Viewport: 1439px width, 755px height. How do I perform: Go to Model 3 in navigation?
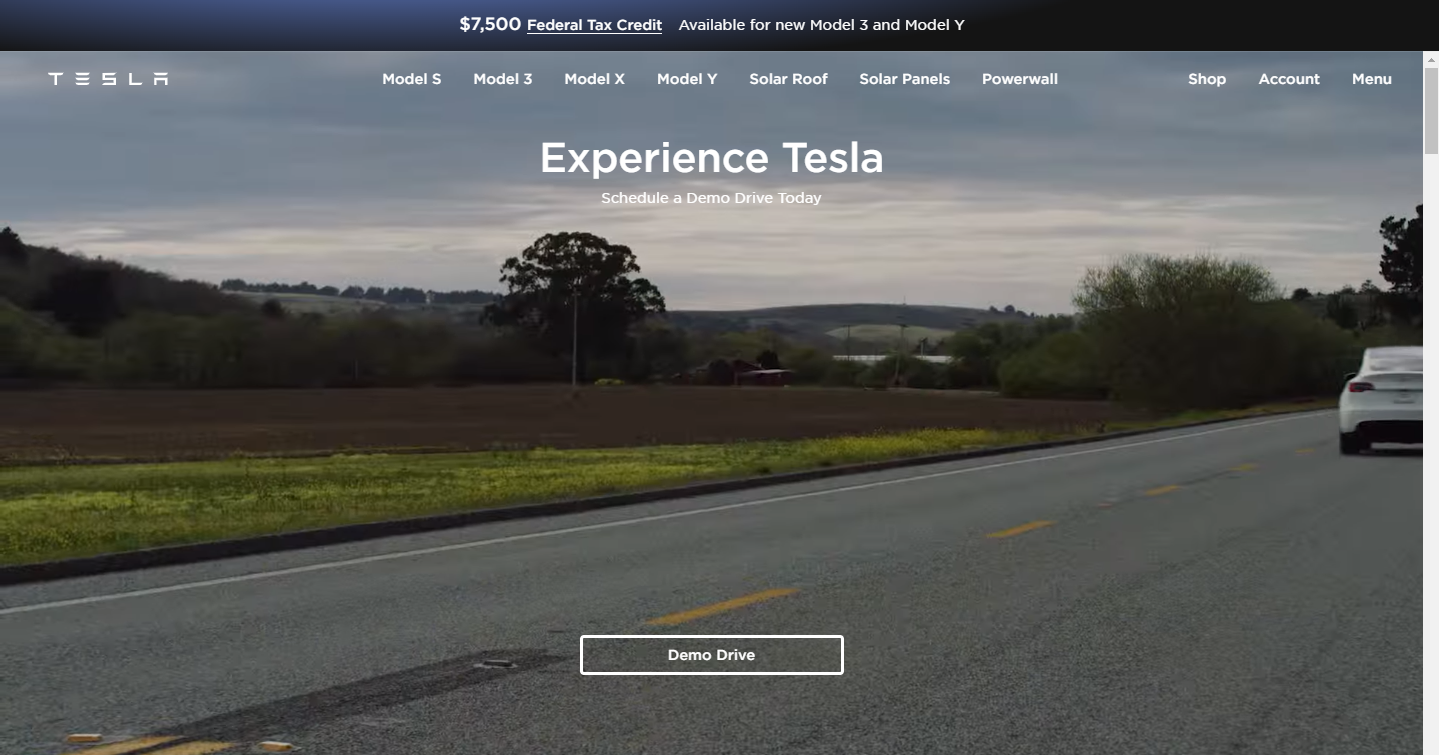click(x=502, y=79)
